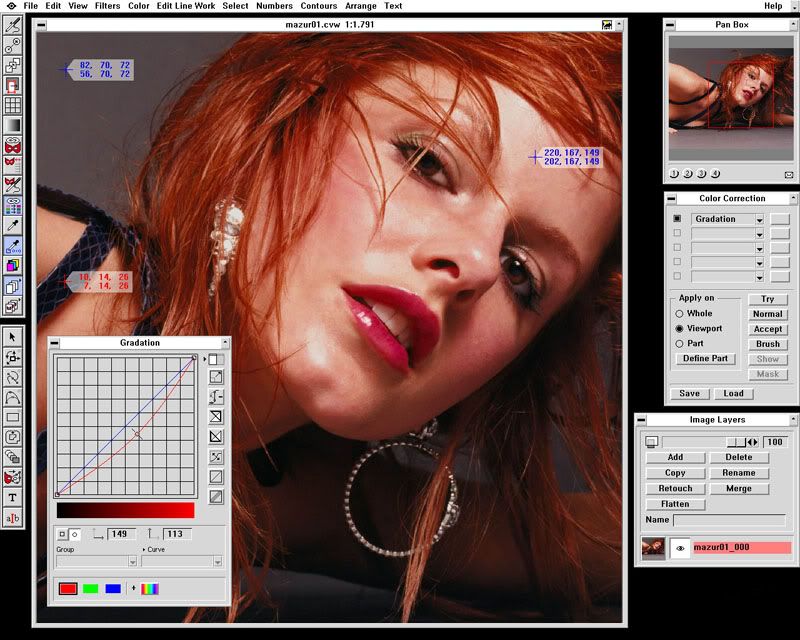Select the a|b text edit tool
Viewport: 800px width, 640px height.
click(13, 518)
